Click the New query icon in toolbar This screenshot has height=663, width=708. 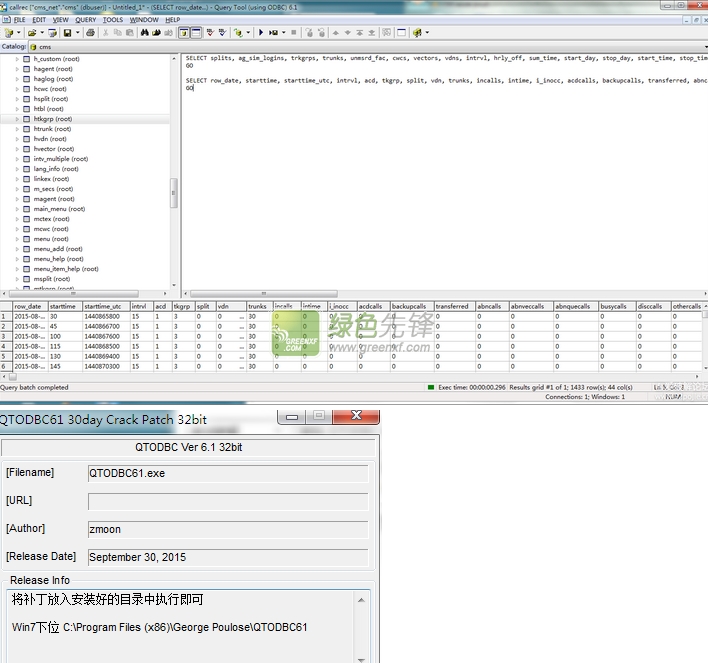pyautogui.click(x=9, y=33)
